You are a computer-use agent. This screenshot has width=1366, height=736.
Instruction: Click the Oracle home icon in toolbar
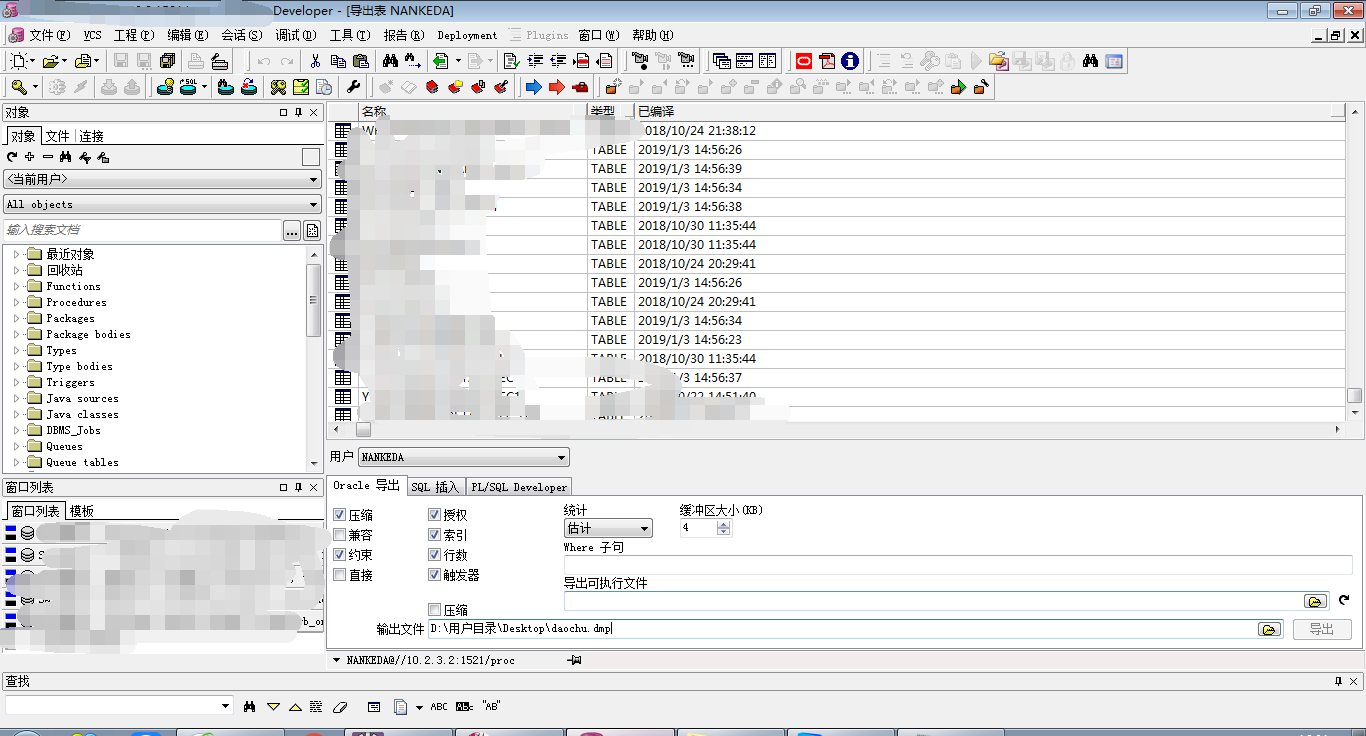pyautogui.click(x=805, y=60)
